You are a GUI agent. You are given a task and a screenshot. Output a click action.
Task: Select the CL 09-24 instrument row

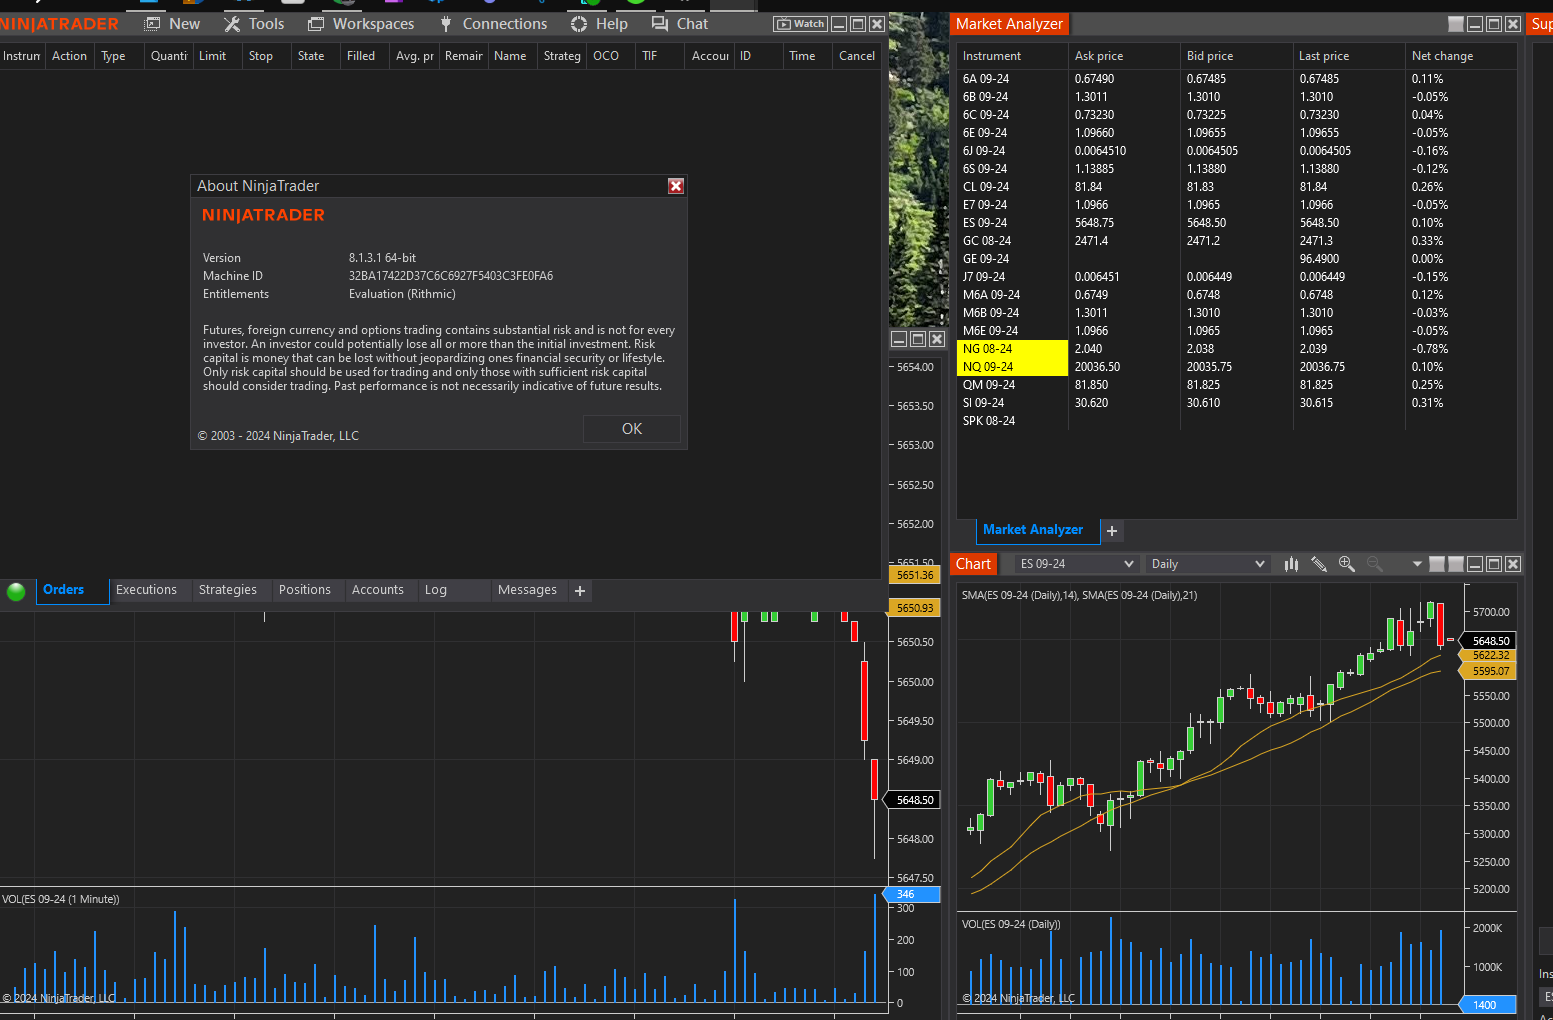(1236, 187)
